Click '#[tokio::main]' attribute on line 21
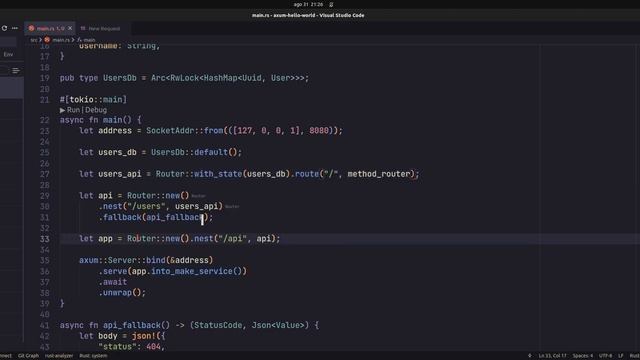This screenshot has width=640, height=360. click(93, 100)
